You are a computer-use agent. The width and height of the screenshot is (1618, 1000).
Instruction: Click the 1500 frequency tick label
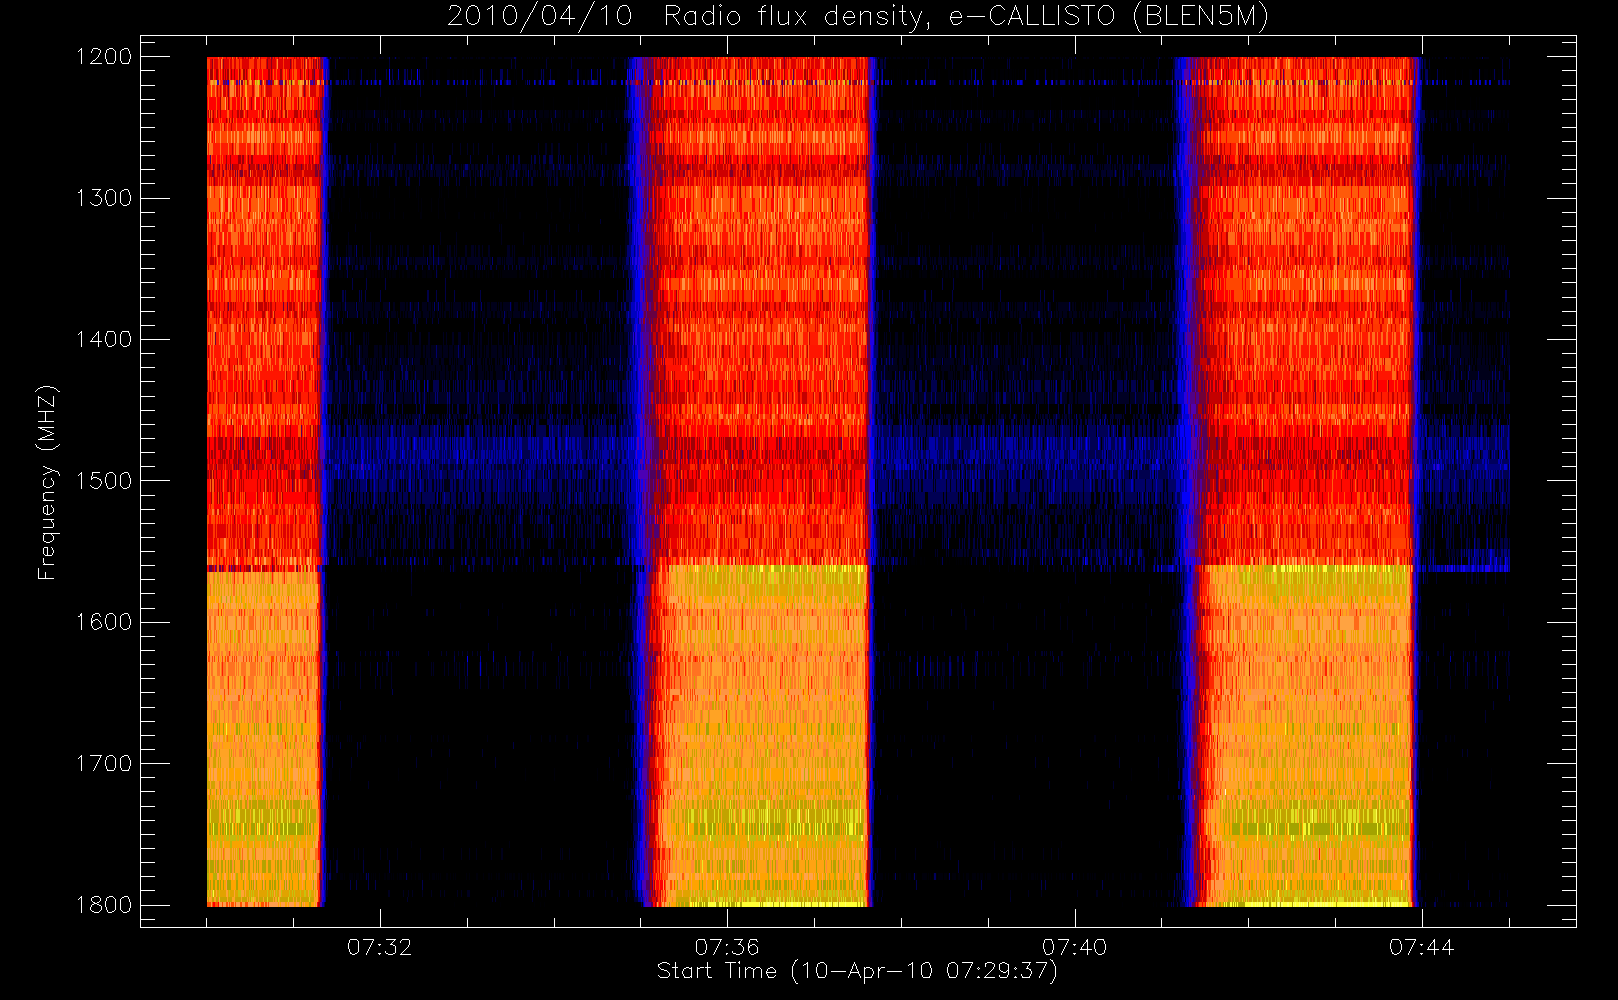point(104,481)
